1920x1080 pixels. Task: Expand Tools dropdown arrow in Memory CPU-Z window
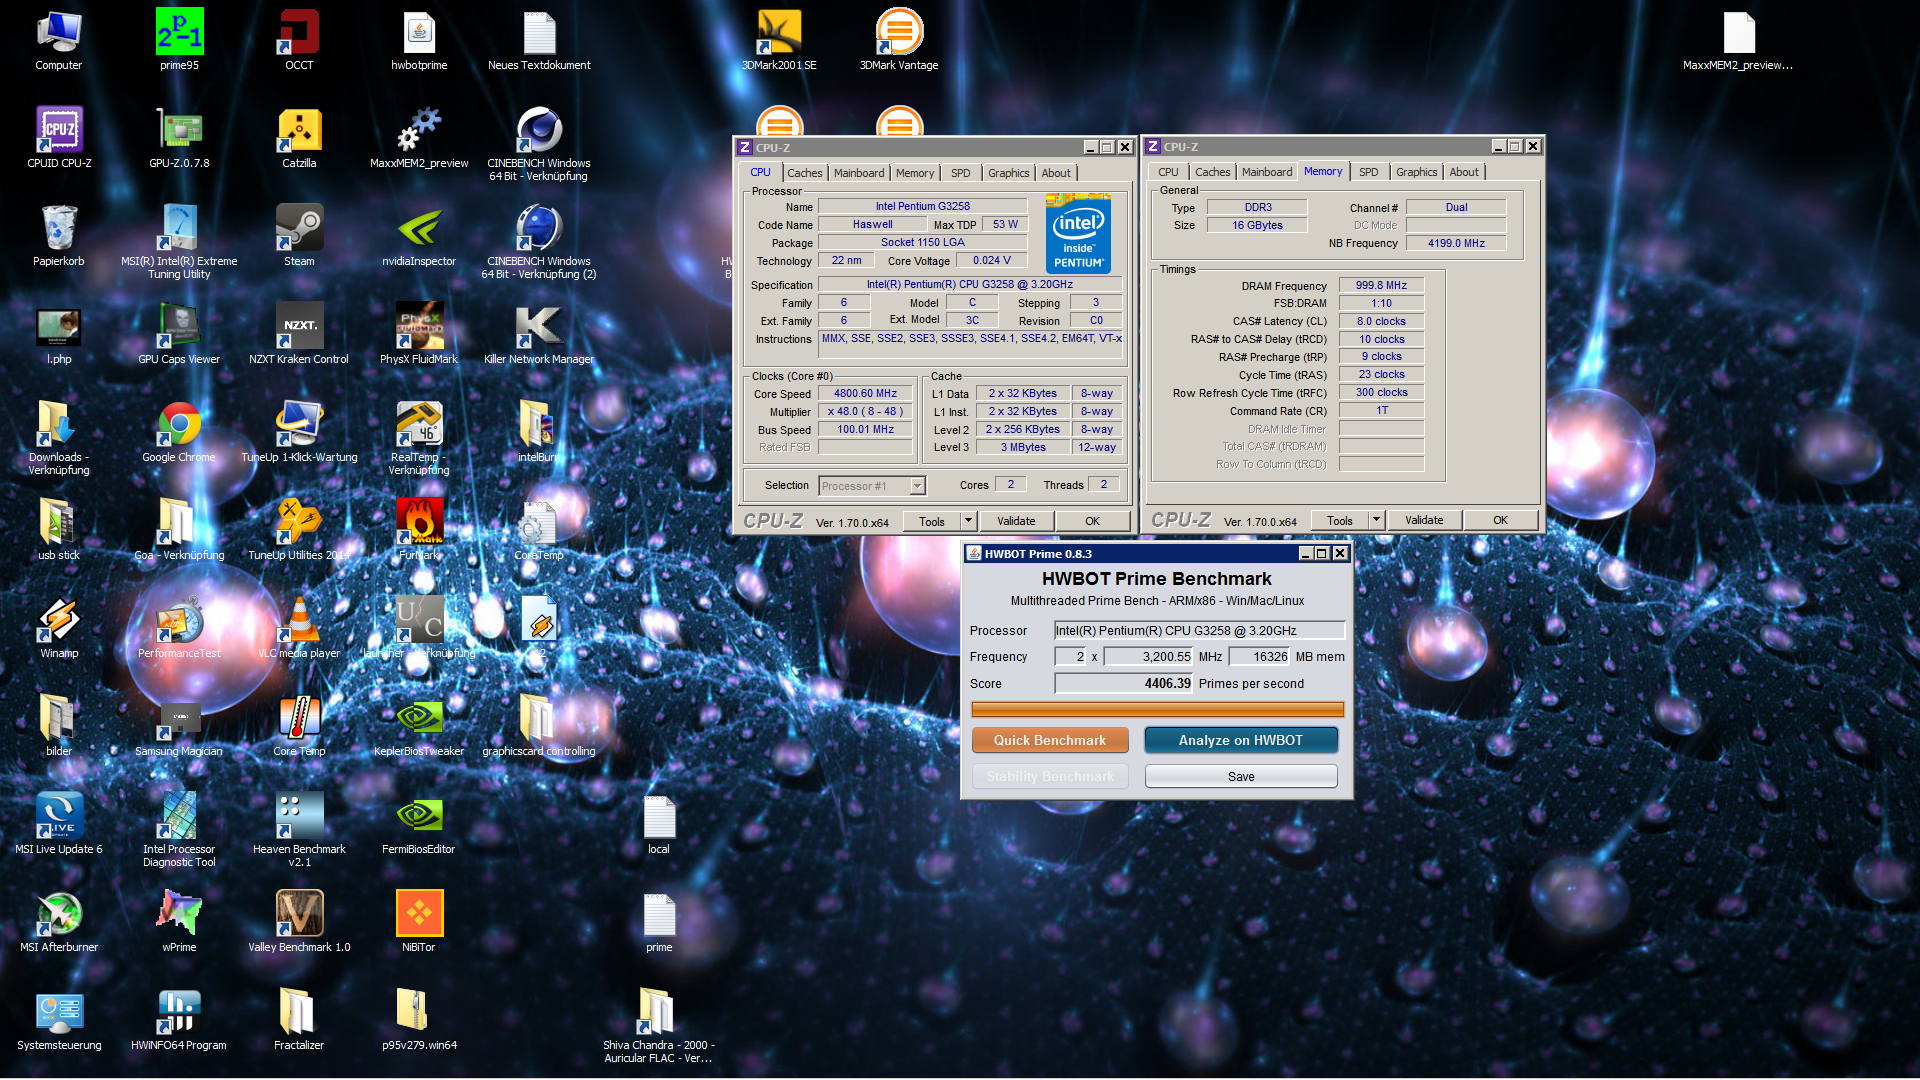point(1375,520)
